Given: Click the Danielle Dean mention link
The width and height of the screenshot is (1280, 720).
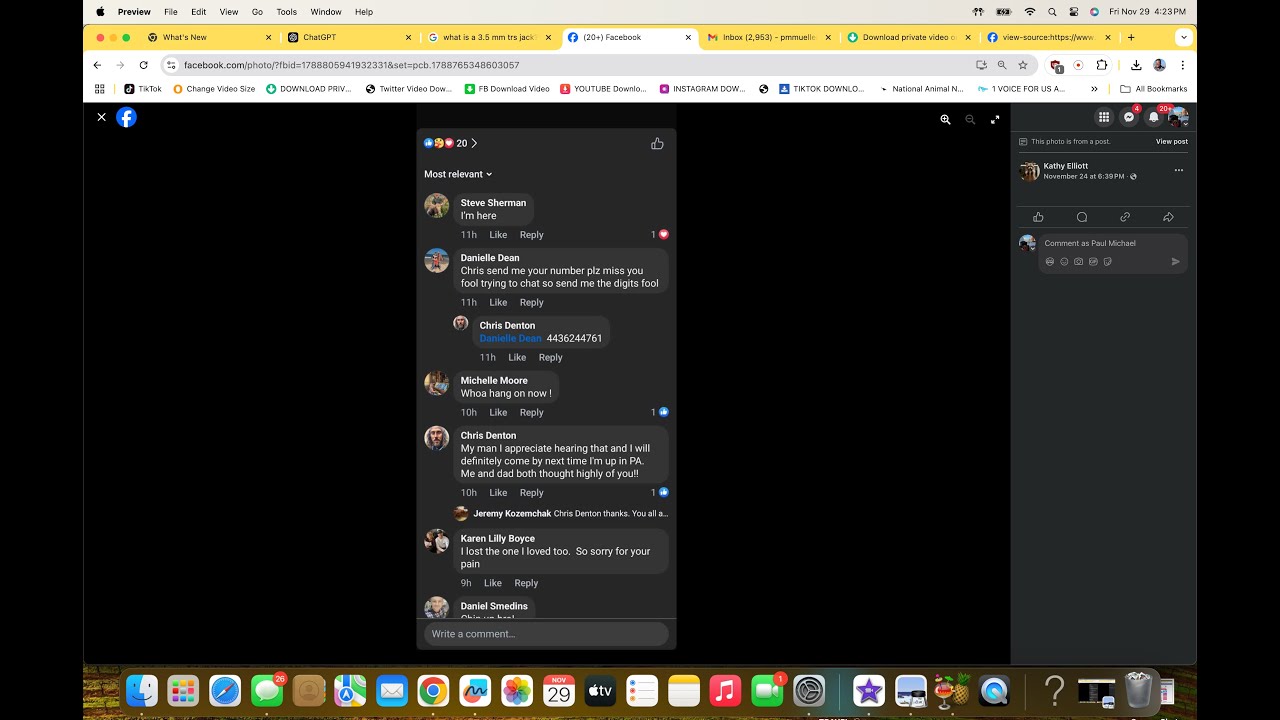Looking at the screenshot, I should click(510, 338).
